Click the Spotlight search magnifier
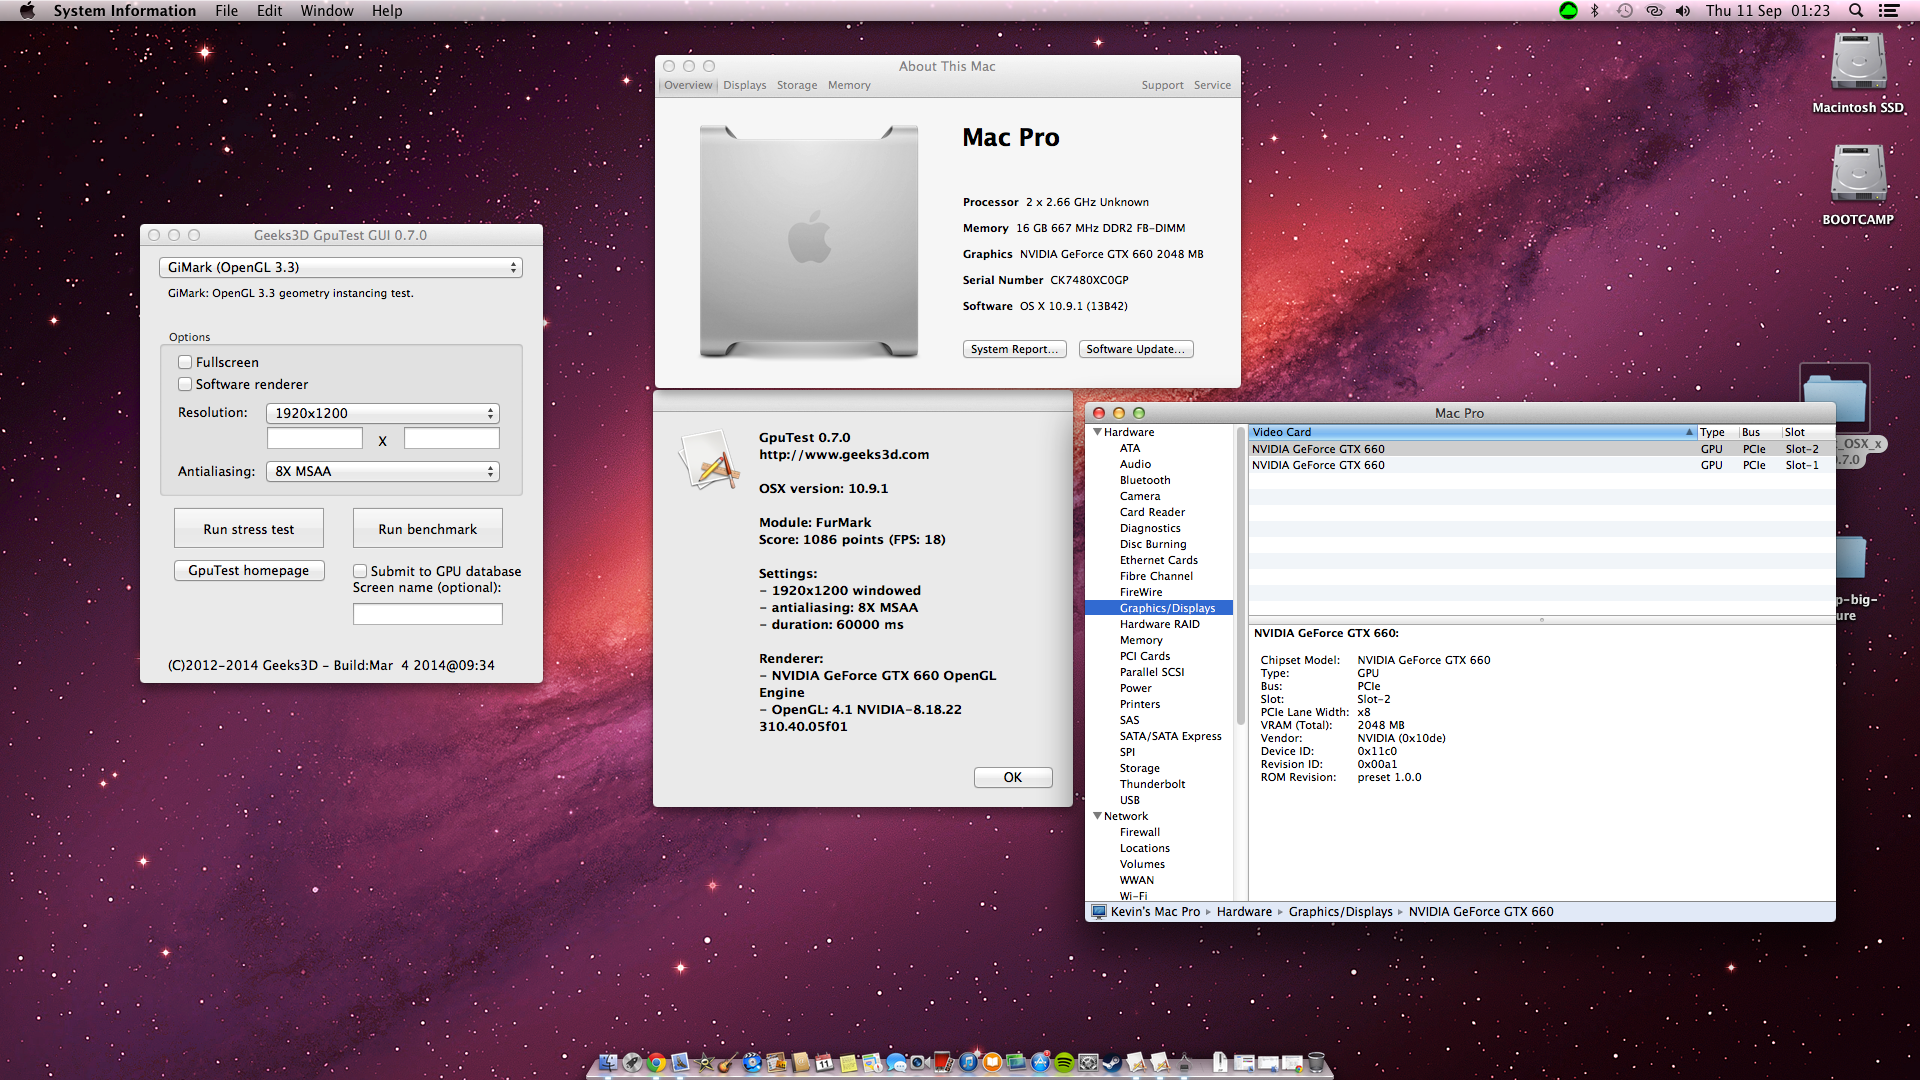Viewport: 1920px width, 1080px height. pos(1856,11)
